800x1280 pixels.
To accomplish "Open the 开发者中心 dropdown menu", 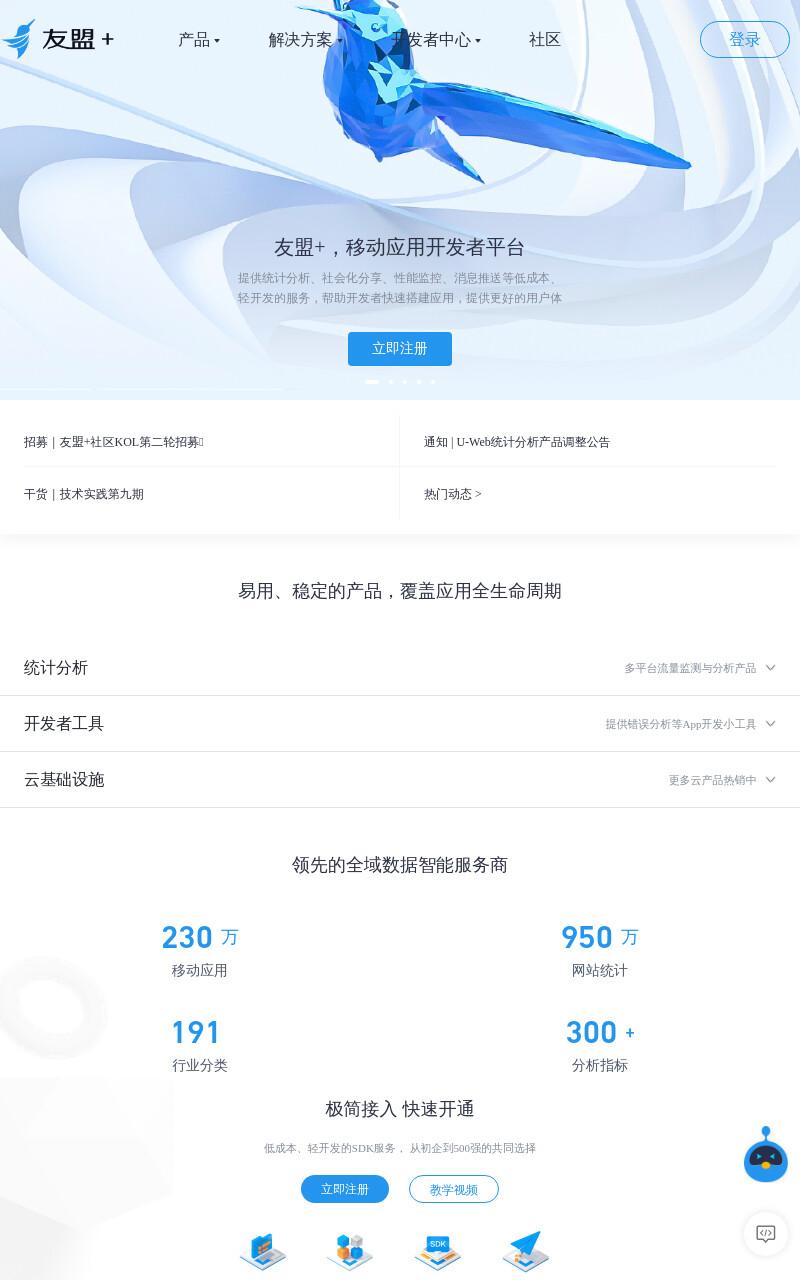I will tap(436, 40).
